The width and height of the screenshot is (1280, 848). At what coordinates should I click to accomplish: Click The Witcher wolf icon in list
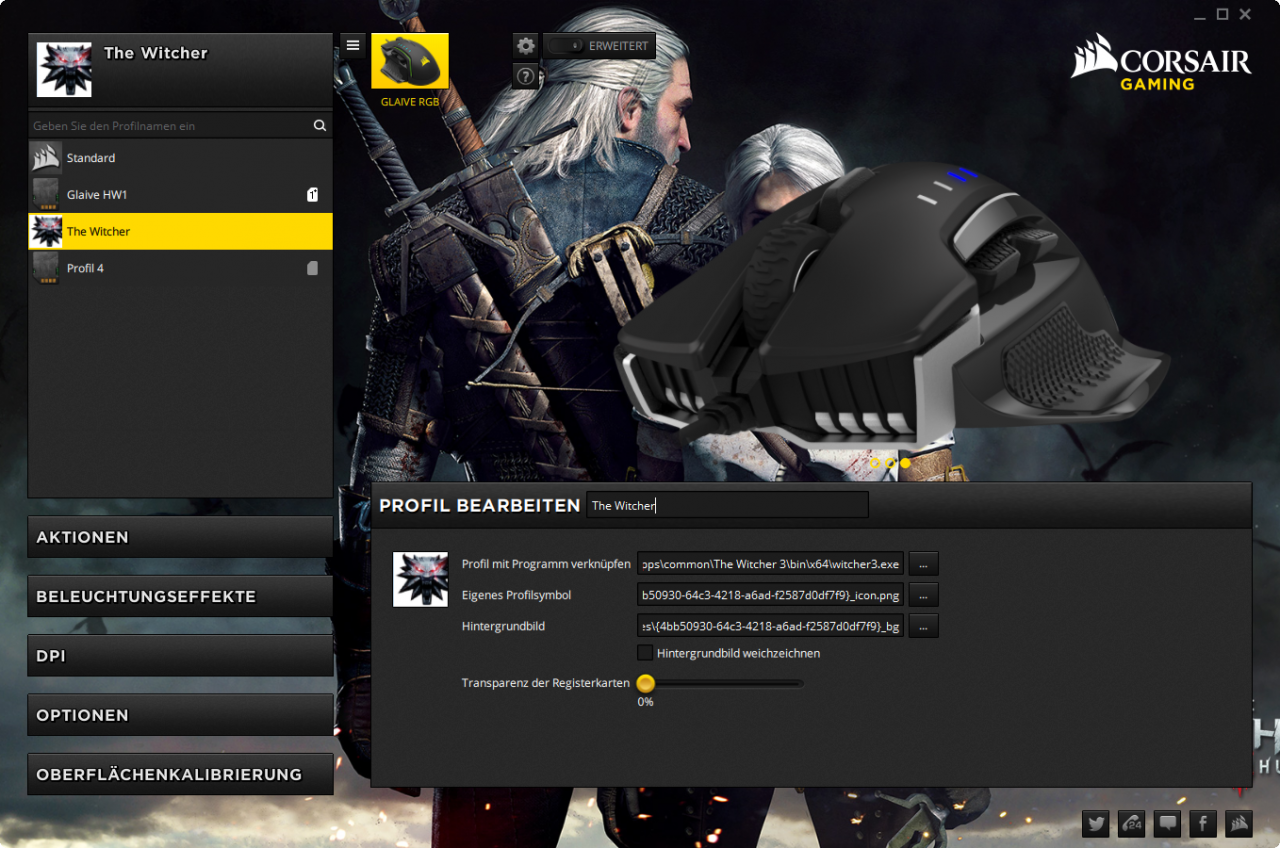[x=46, y=231]
